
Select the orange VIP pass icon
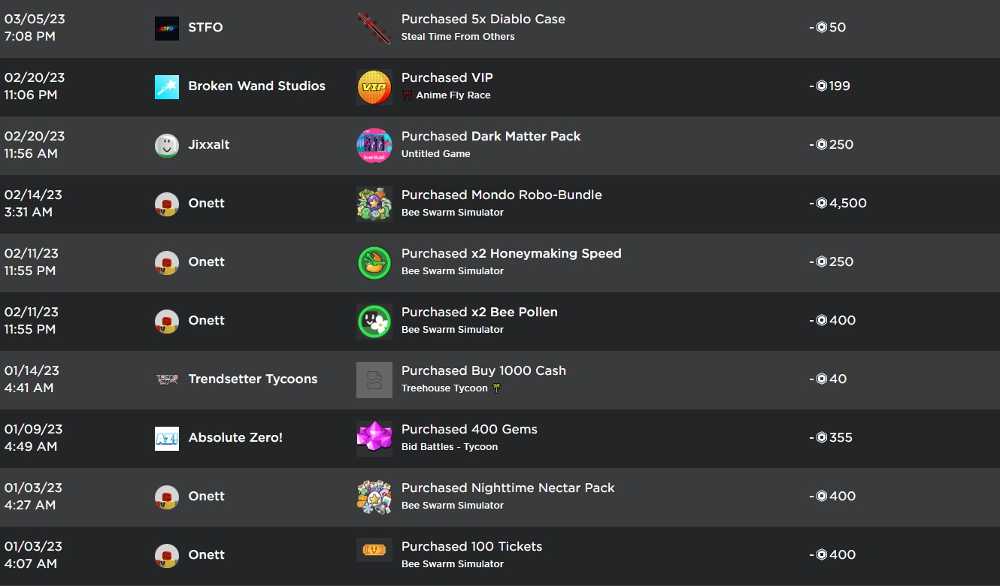374,87
